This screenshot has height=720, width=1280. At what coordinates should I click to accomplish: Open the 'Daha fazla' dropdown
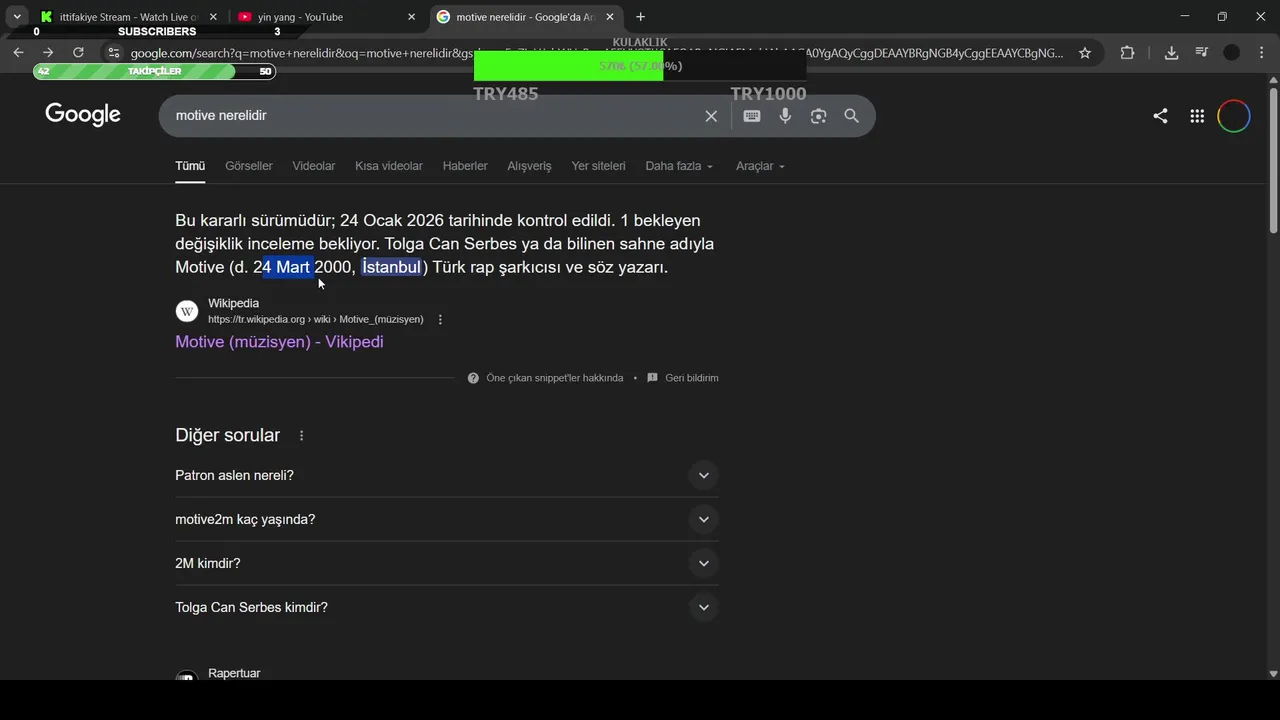coord(679,166)
